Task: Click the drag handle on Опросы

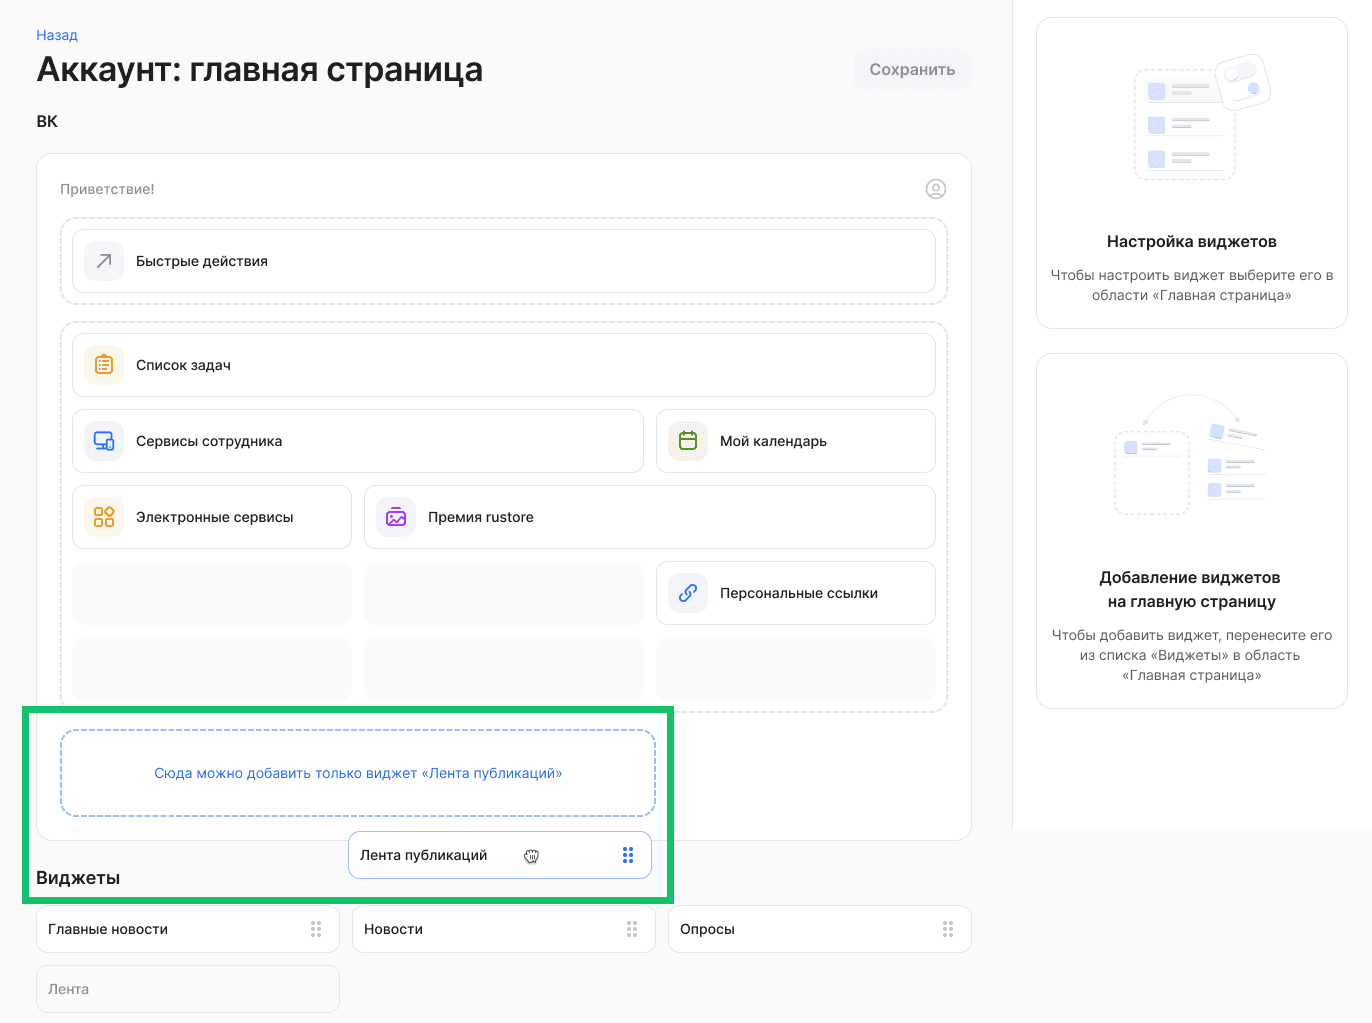Action: tap(948, 929)
